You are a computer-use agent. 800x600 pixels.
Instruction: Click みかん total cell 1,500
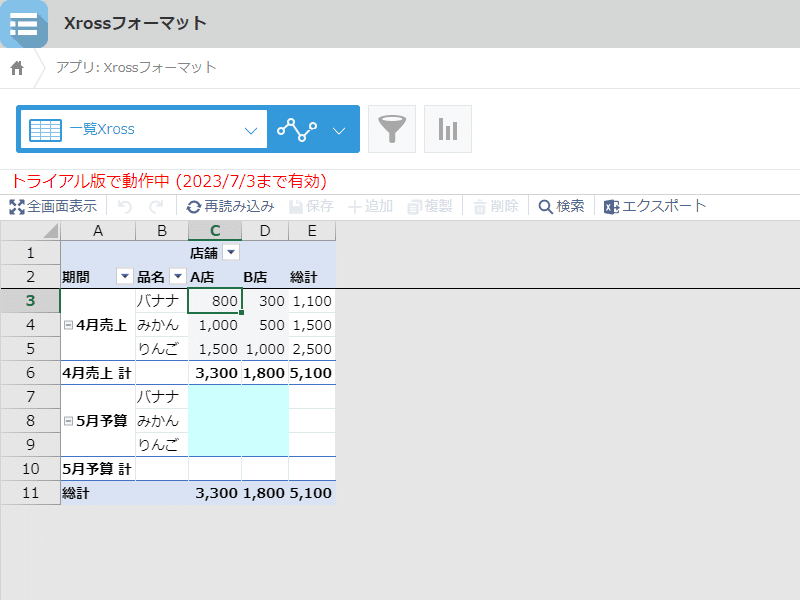(312, 324)
